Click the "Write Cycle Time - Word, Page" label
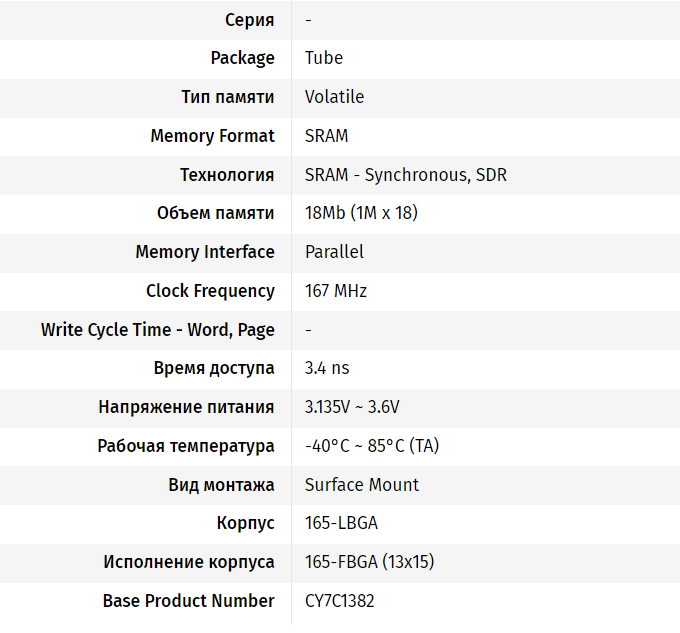Screen dimensions: 680x633 158,330
